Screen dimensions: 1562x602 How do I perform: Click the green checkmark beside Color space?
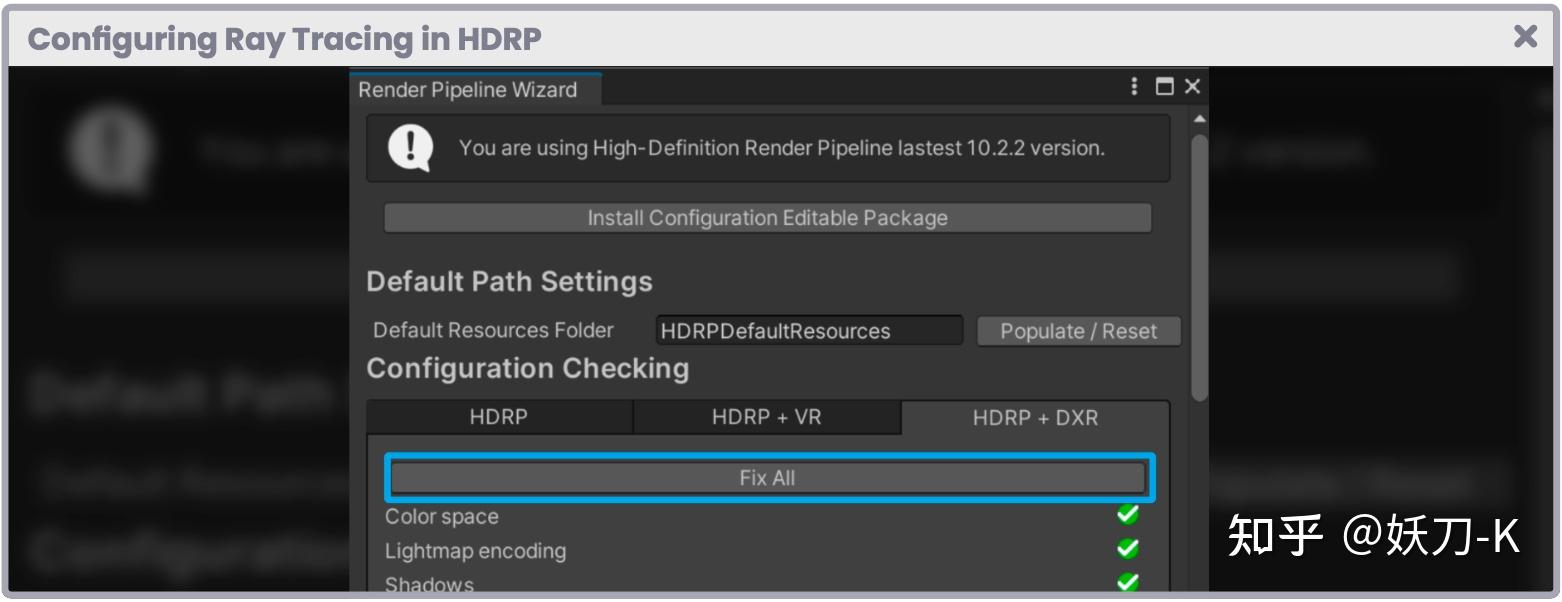[x=1128, y=514]
